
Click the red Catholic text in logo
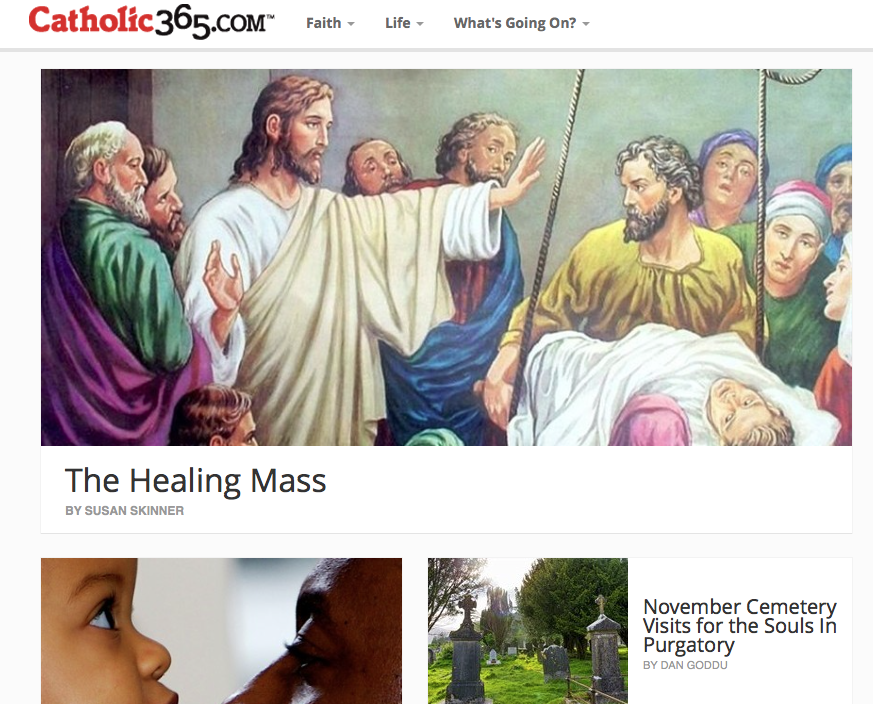click(91, 19)
